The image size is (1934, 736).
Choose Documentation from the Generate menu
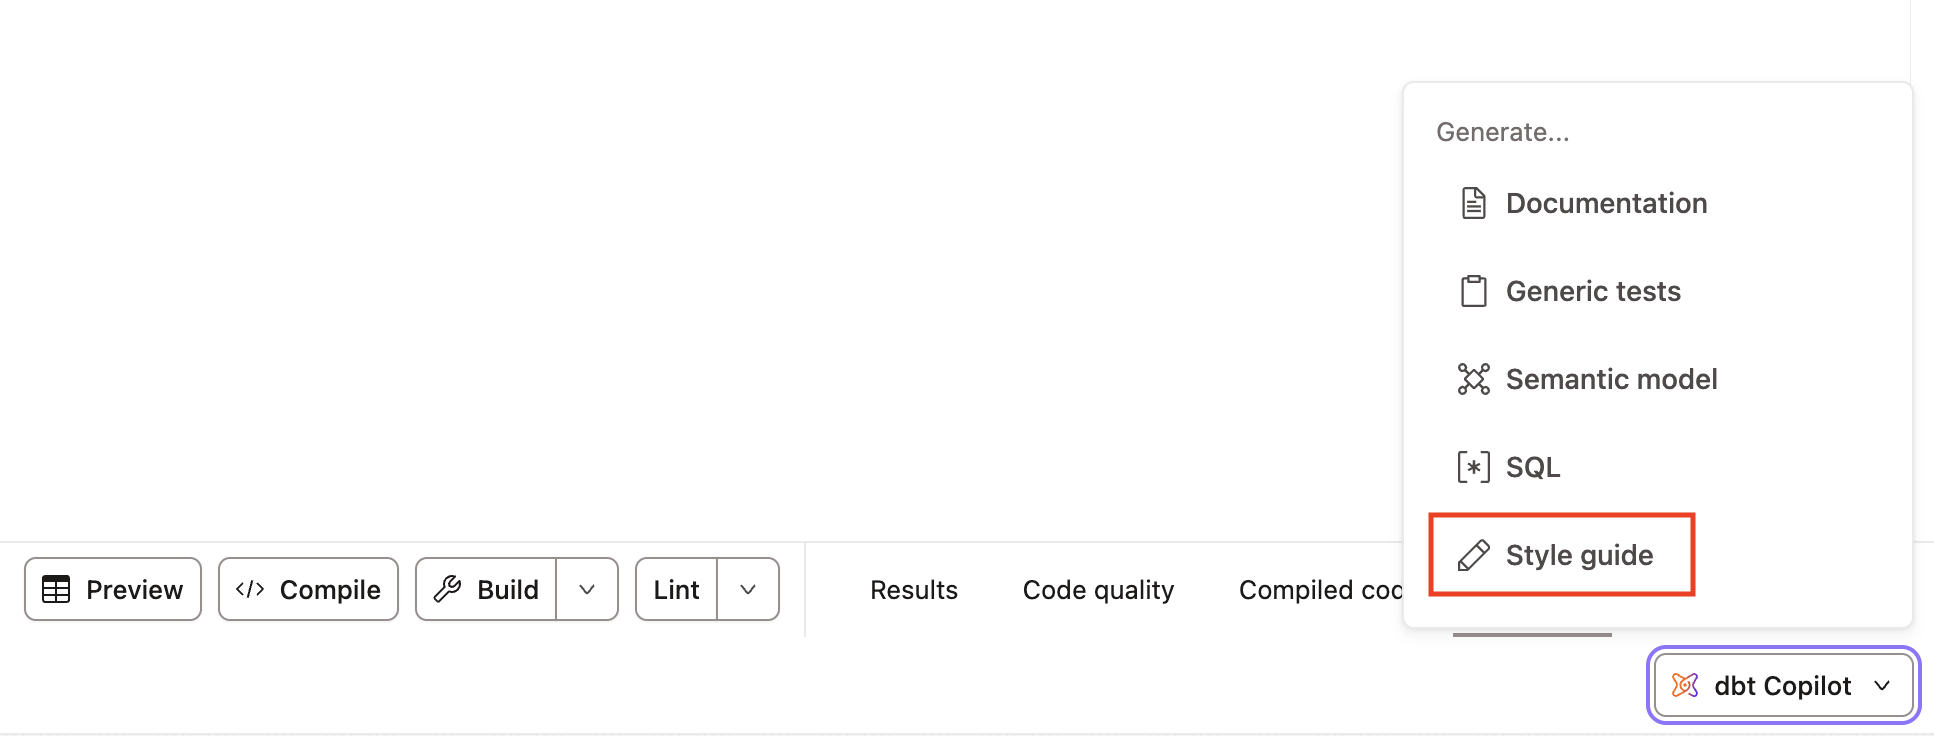(x=1605, y=202)
